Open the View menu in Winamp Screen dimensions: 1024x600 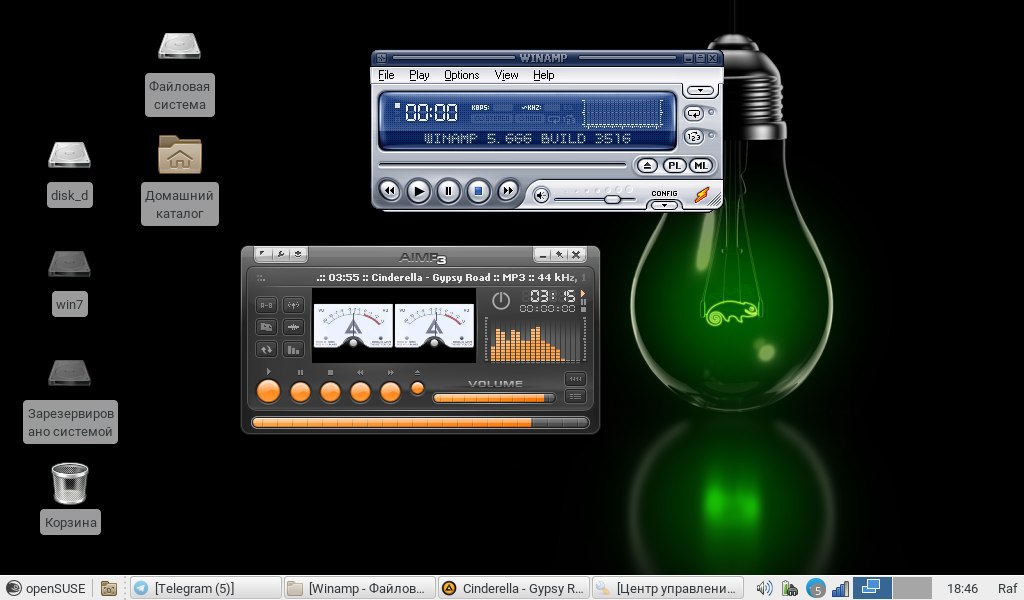click(506, 75)
